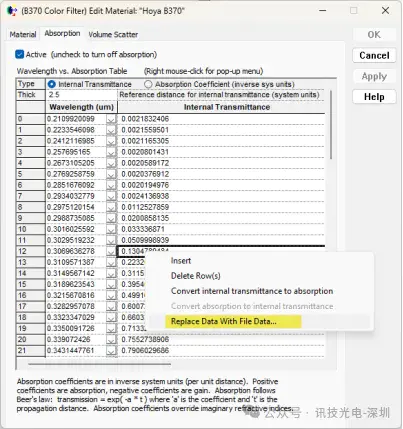Viewport: 403px width, 429px height.
Task: Select the Internal Transmittance radio button
Action: pos(52,84)
